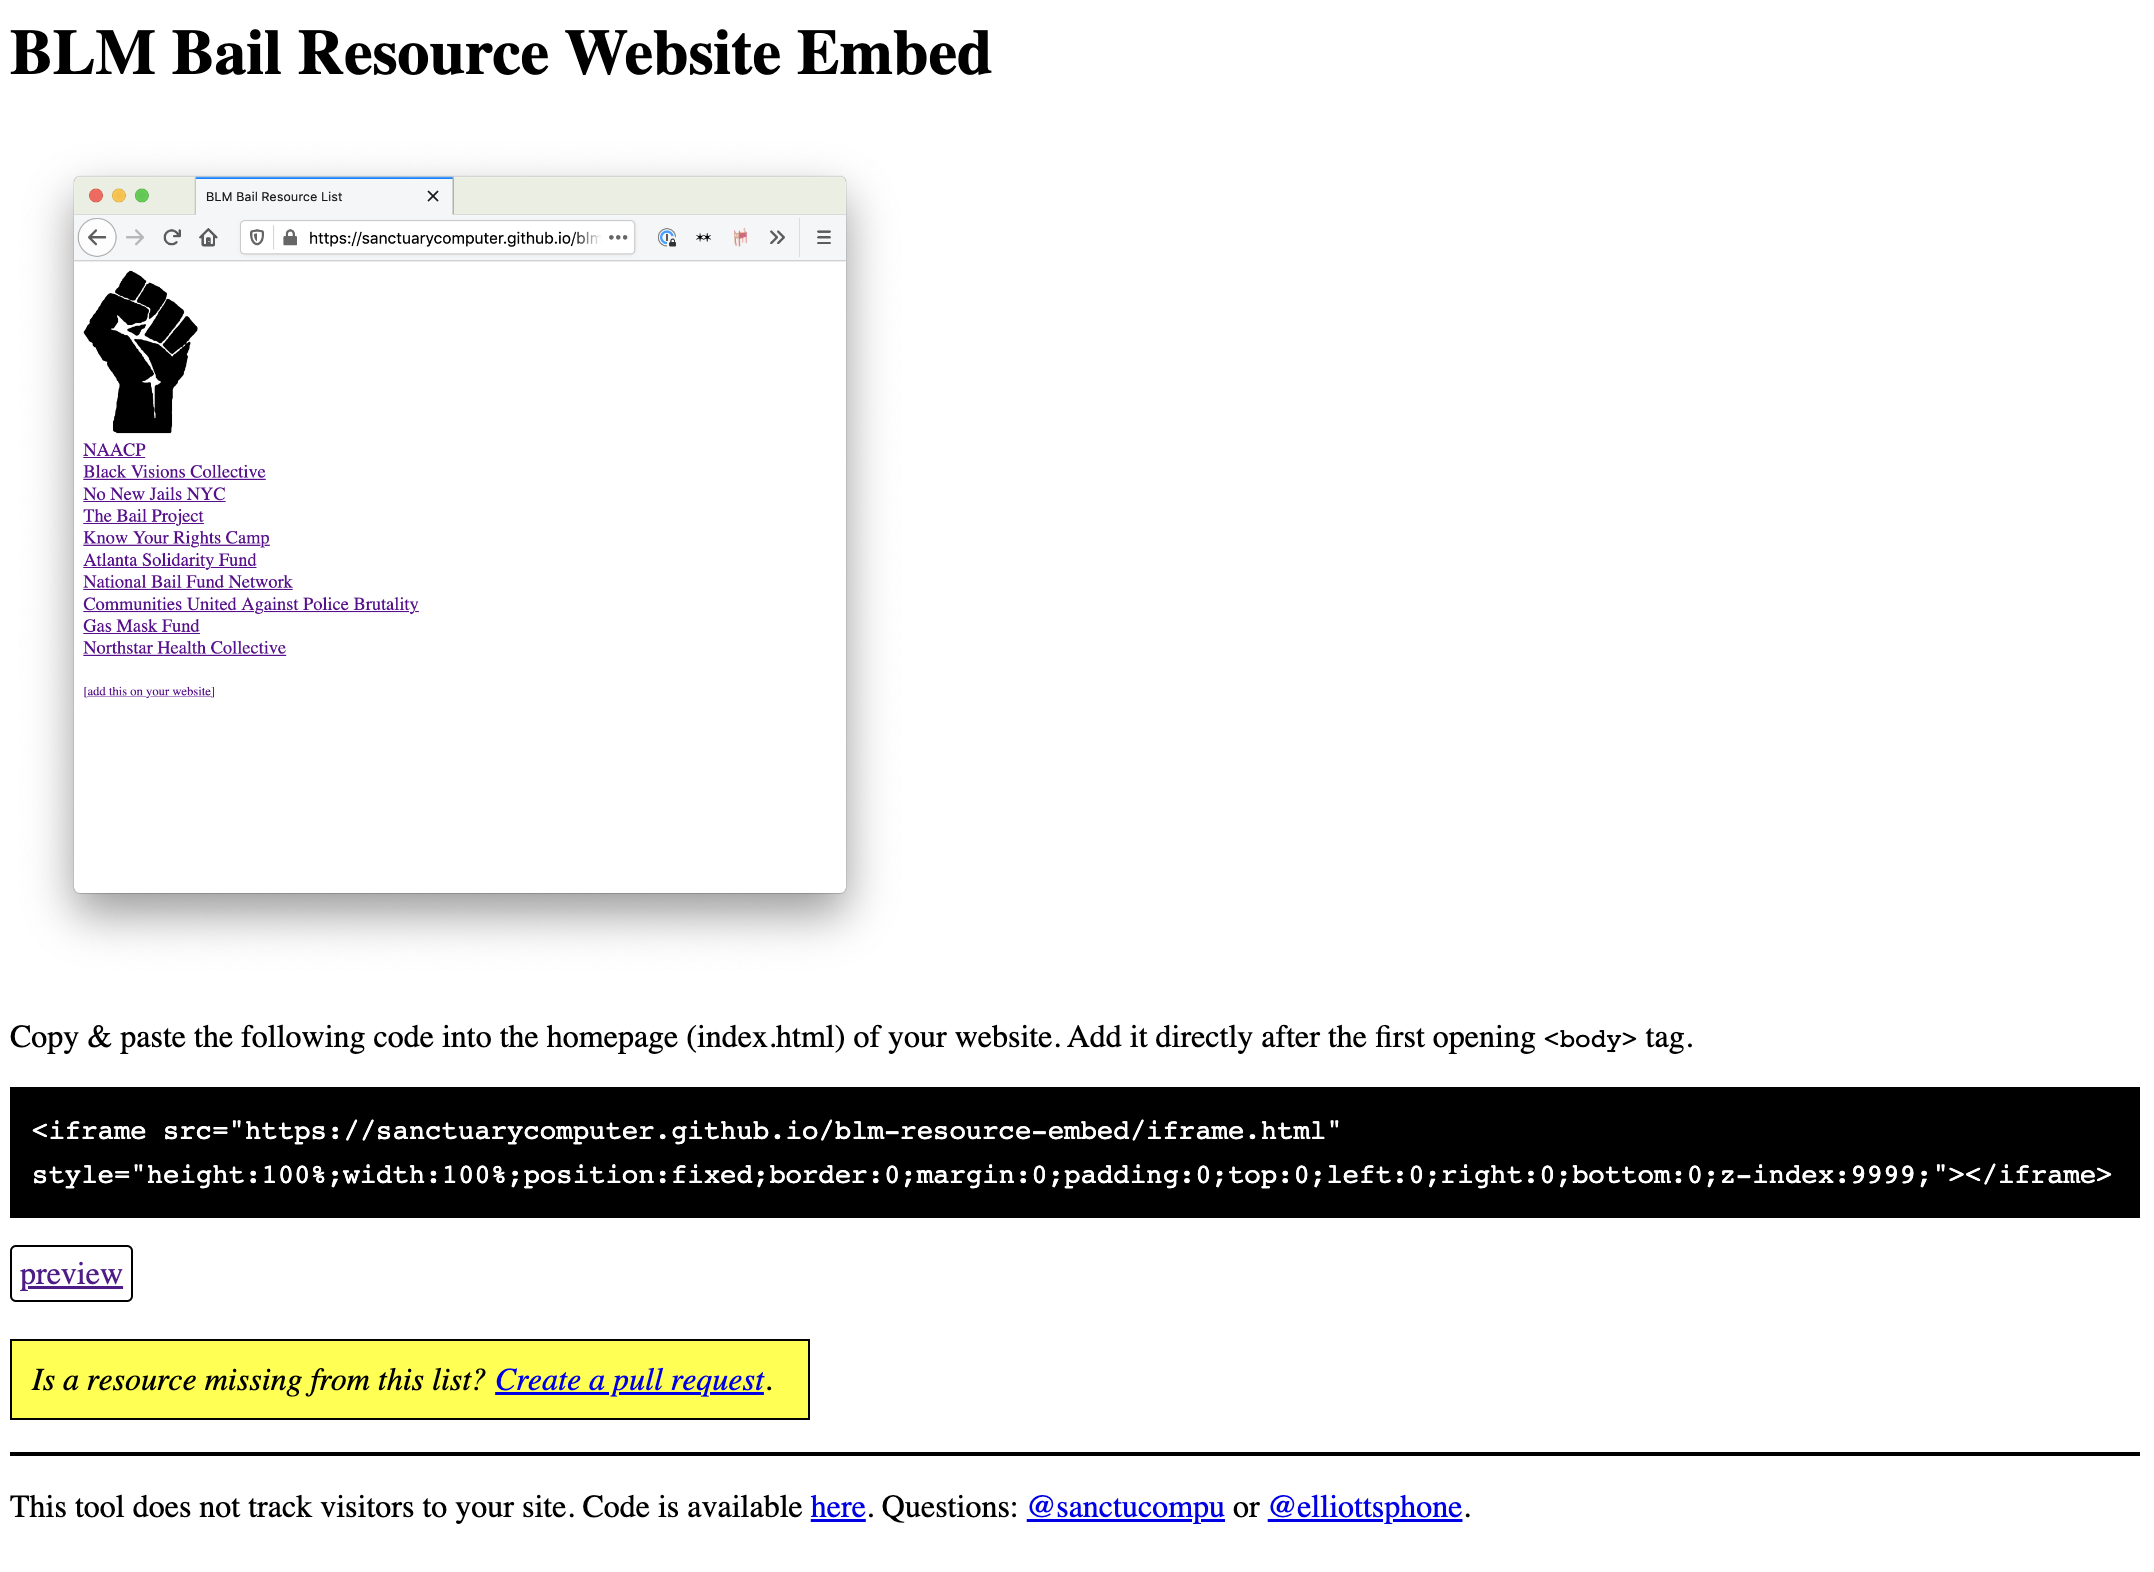Expand the double-chevron toolbar overflow
Screen dimensions: 2154x1572
tap(777, 238)
